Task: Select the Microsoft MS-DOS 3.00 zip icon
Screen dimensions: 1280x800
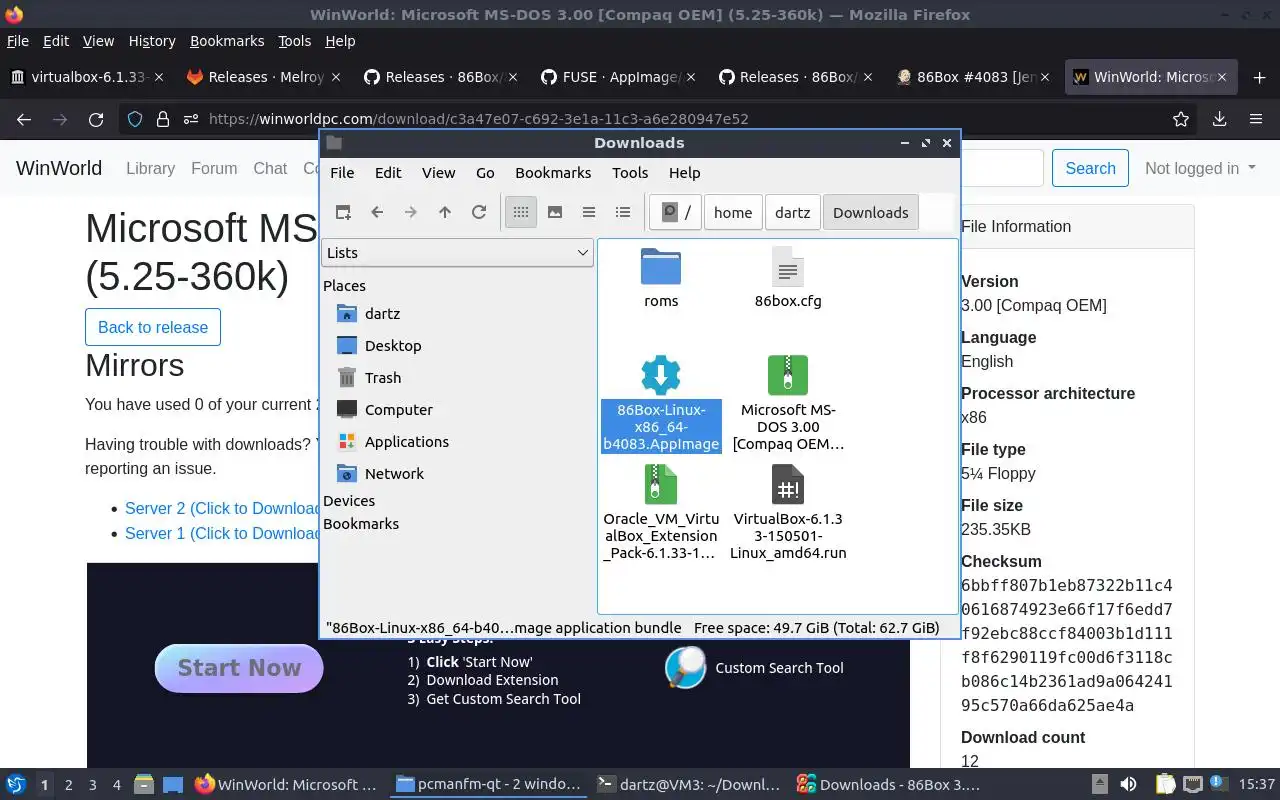Action: tap(788, 375)
